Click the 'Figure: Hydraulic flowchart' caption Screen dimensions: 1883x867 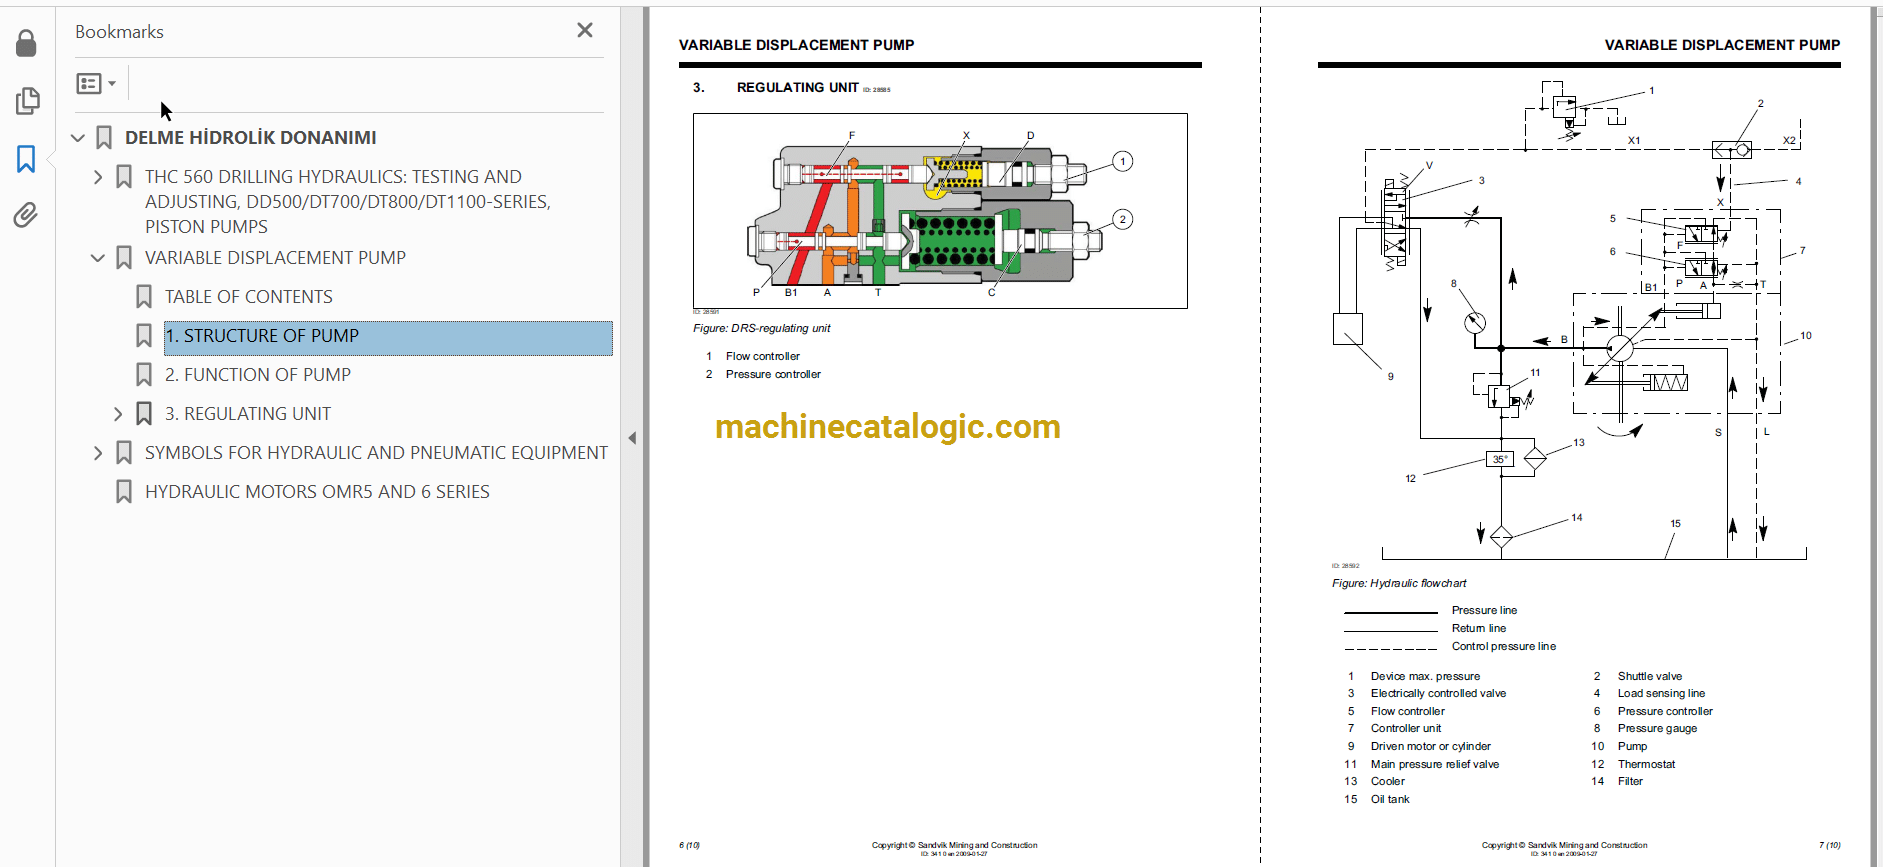[1399, 583]
